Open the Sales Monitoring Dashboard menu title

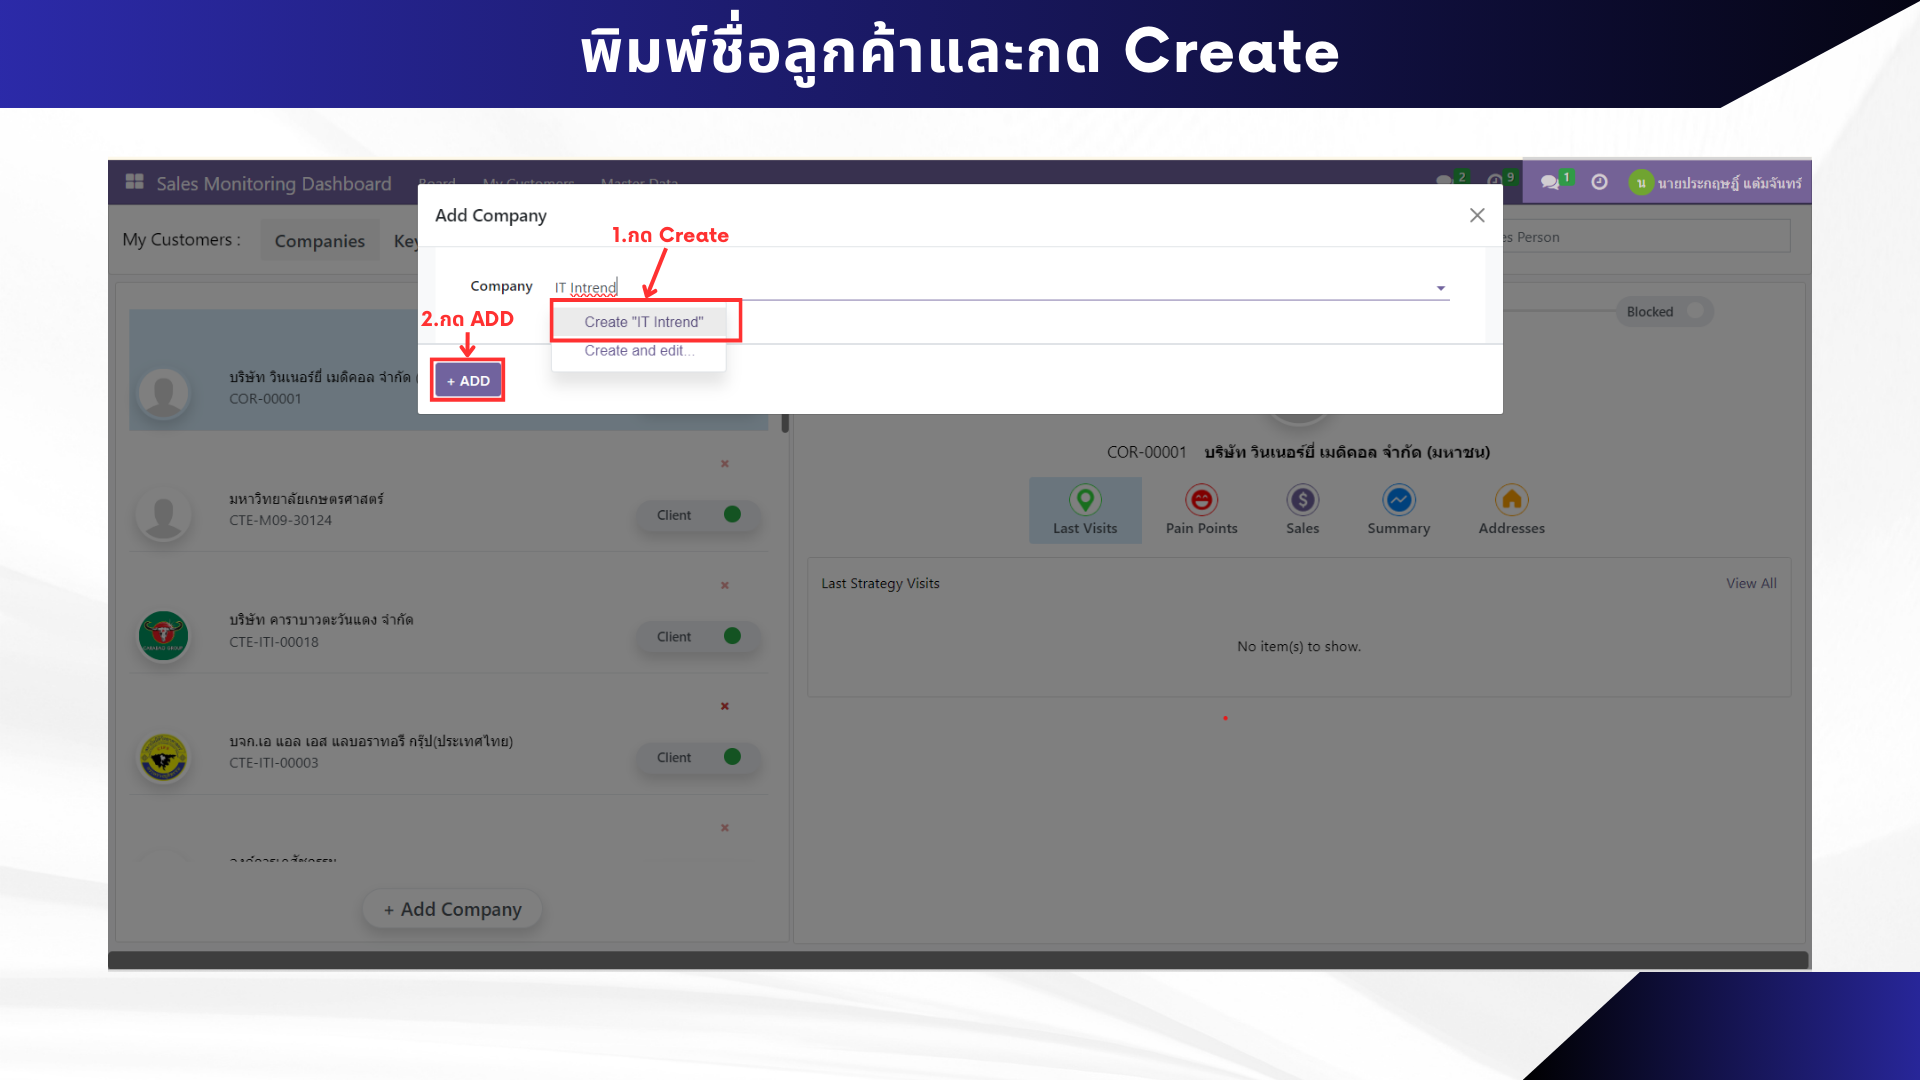click(273, 184)
